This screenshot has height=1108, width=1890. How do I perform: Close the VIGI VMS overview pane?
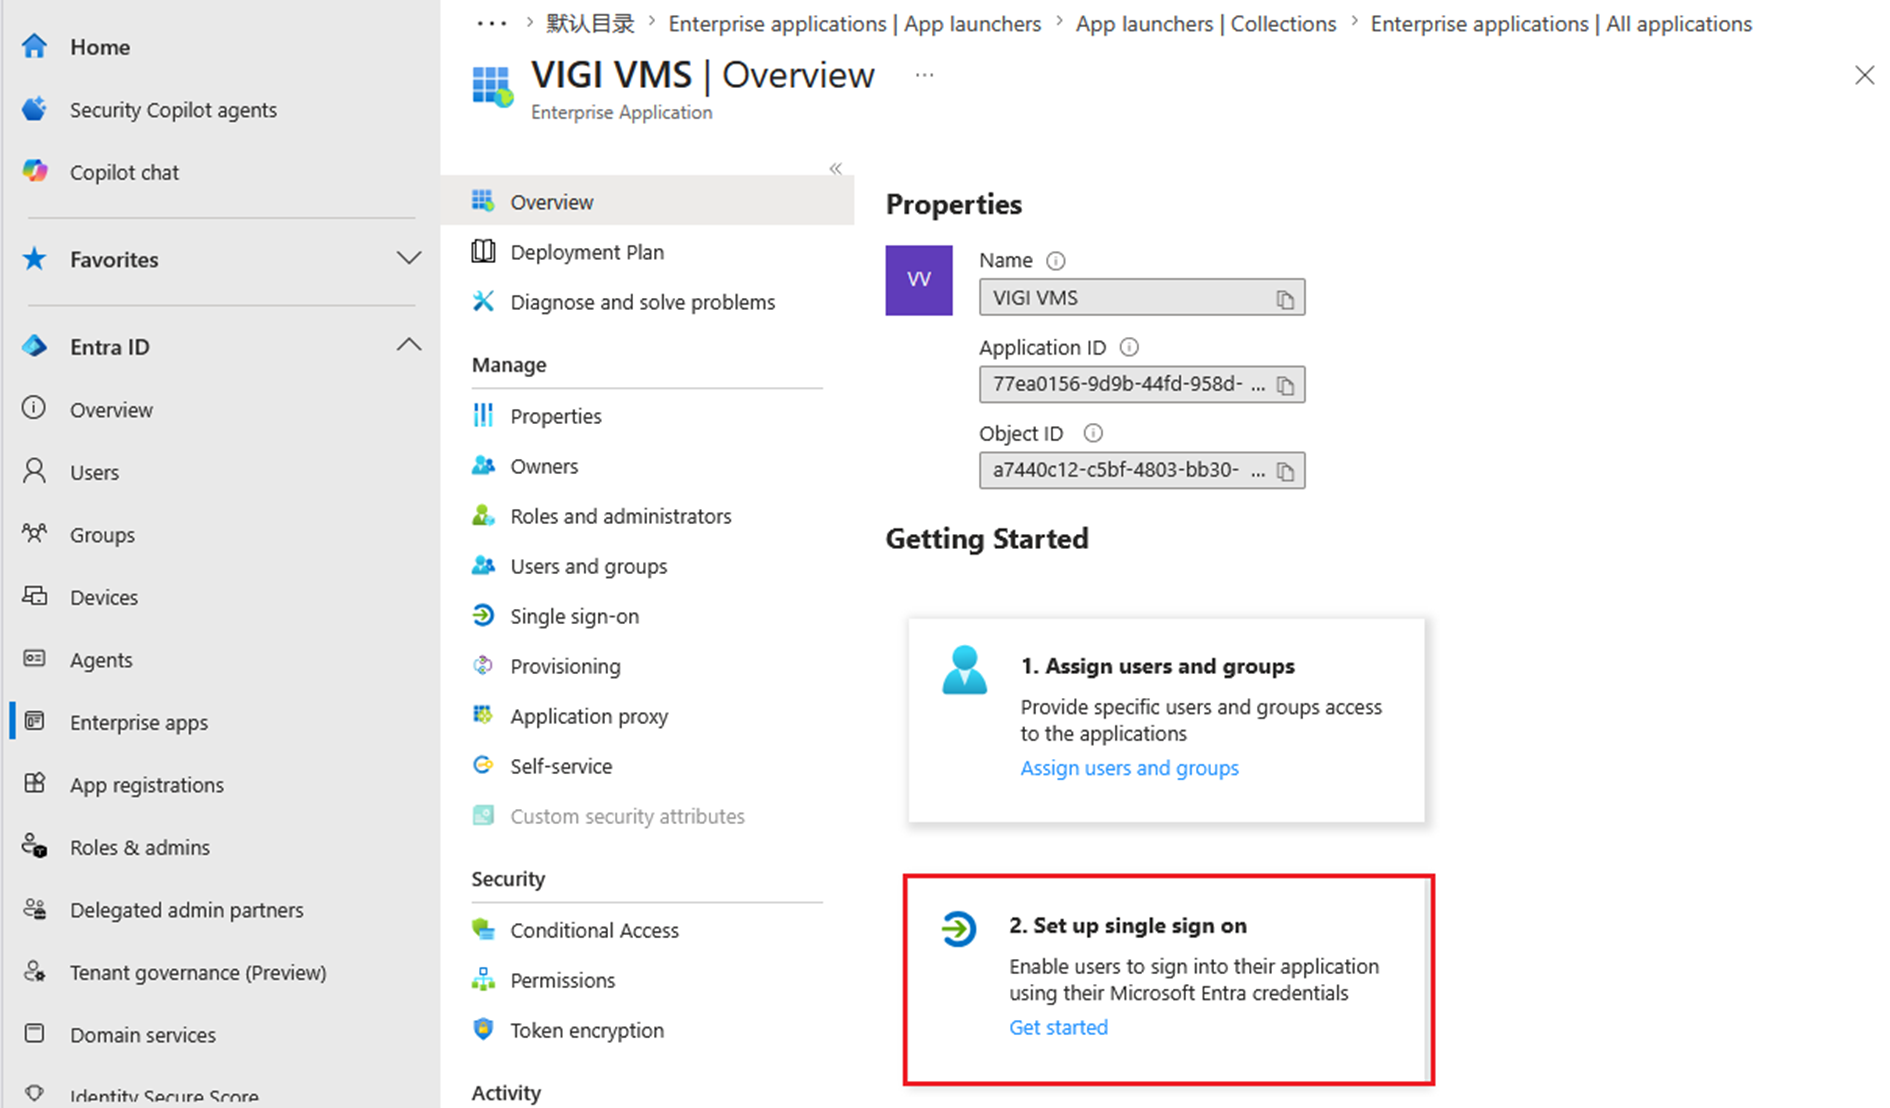(1864, 75)
